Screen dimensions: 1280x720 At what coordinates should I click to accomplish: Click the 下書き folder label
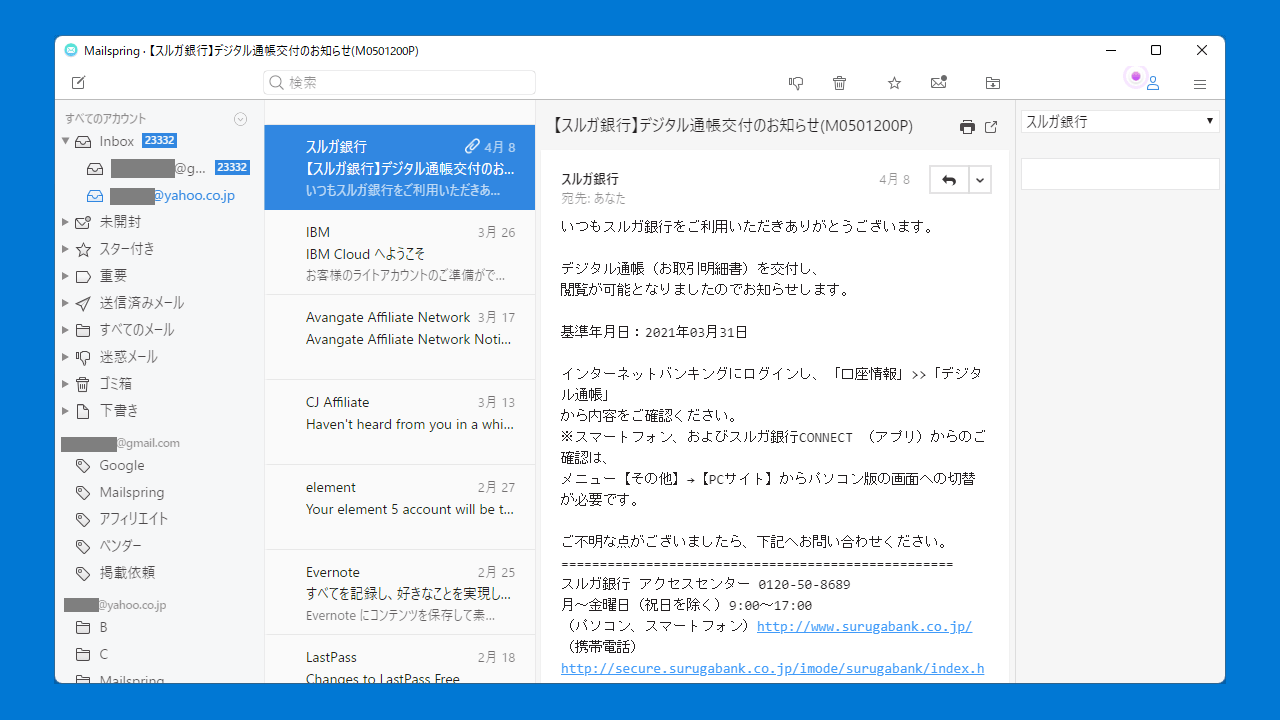click(119, 411)
